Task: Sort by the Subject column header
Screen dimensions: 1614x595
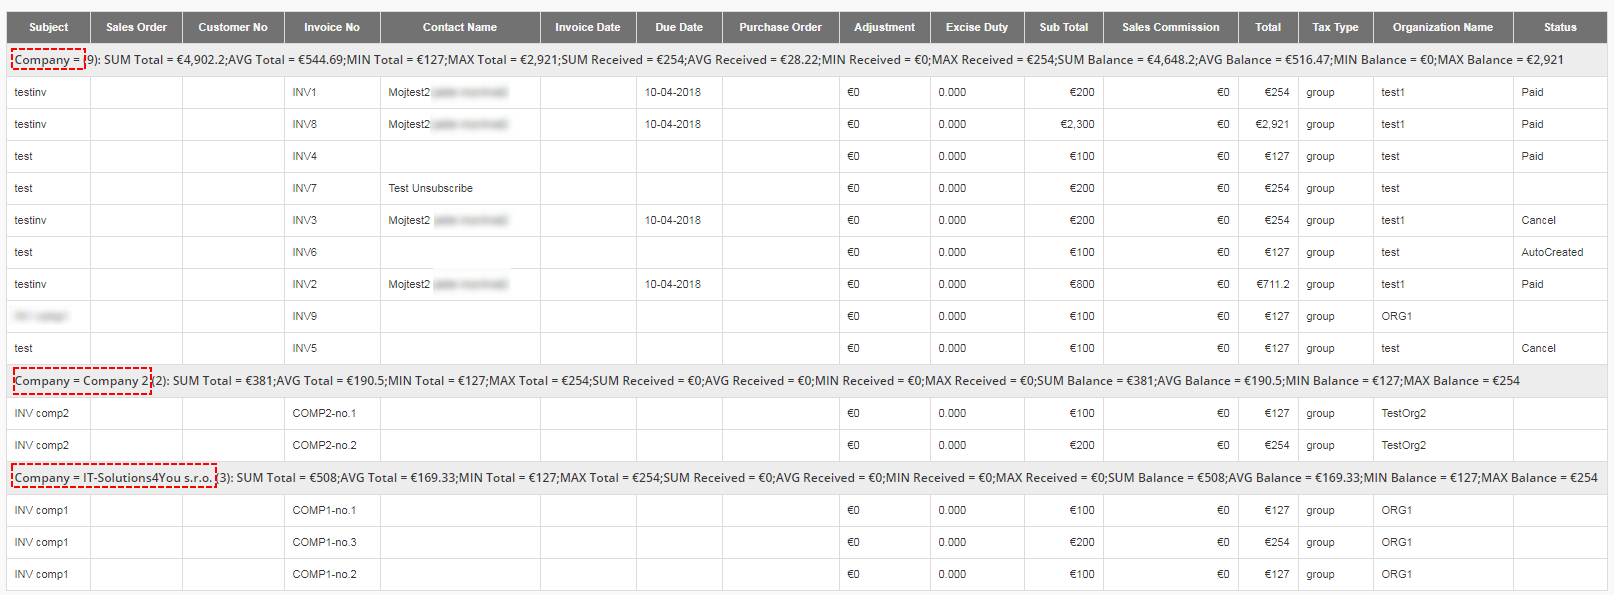Action: [x=48, y=27]
